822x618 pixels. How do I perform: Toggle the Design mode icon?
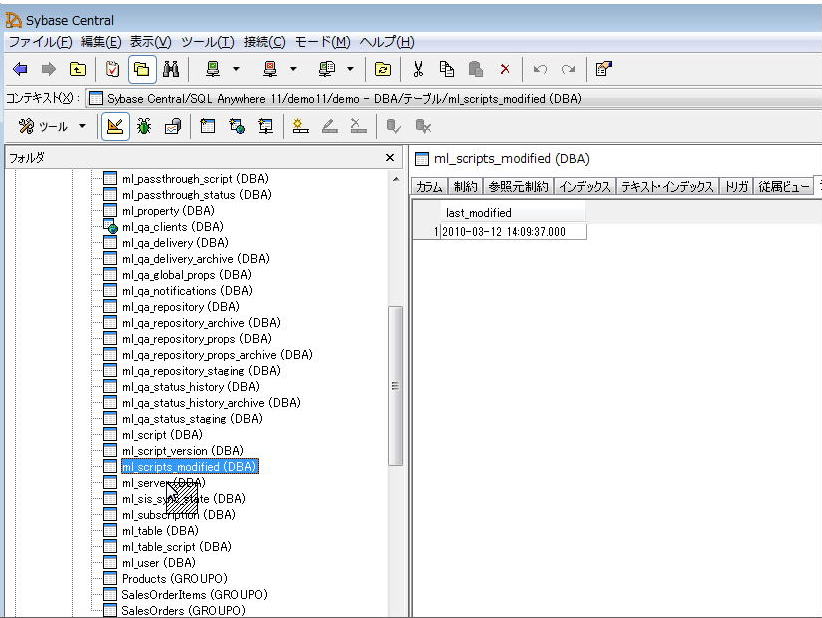point(115,126)
